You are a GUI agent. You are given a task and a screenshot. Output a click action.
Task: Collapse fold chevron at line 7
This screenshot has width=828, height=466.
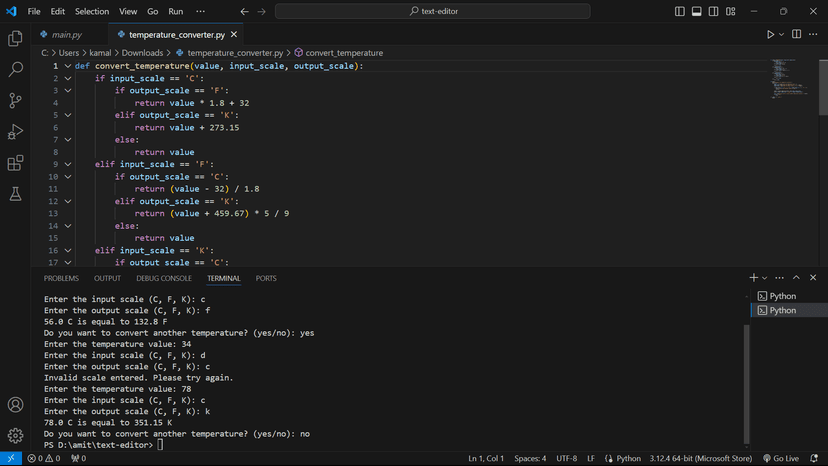tap(68, 139)
